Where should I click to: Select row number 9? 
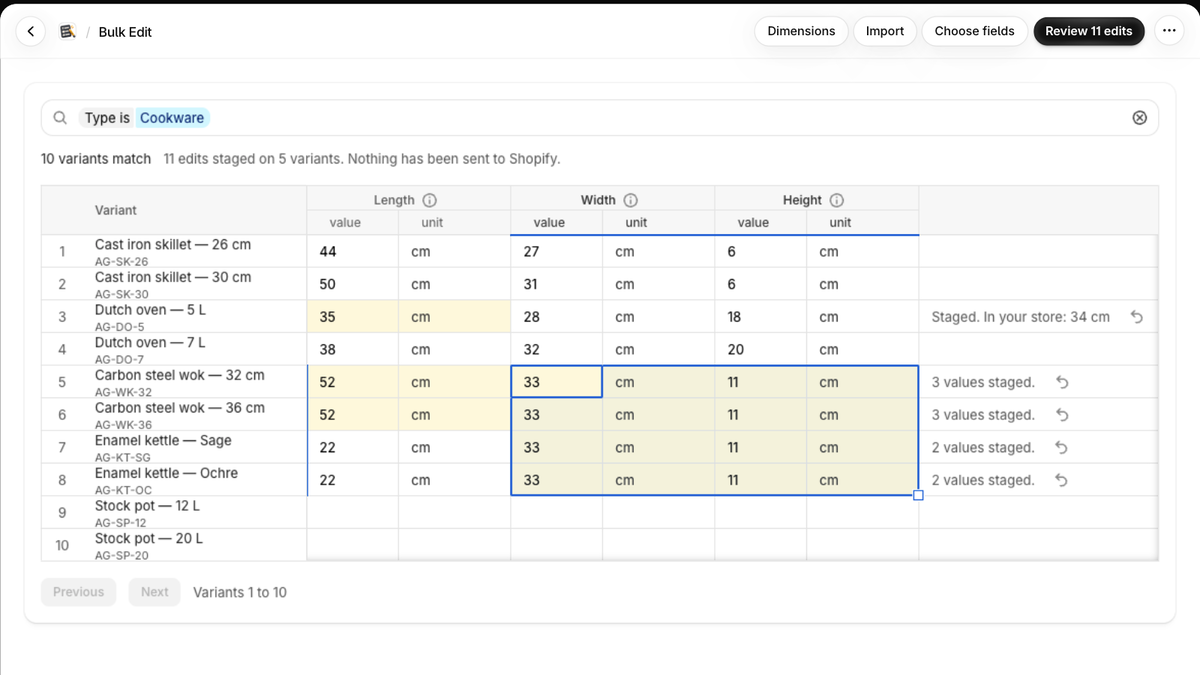click(62, 513)
